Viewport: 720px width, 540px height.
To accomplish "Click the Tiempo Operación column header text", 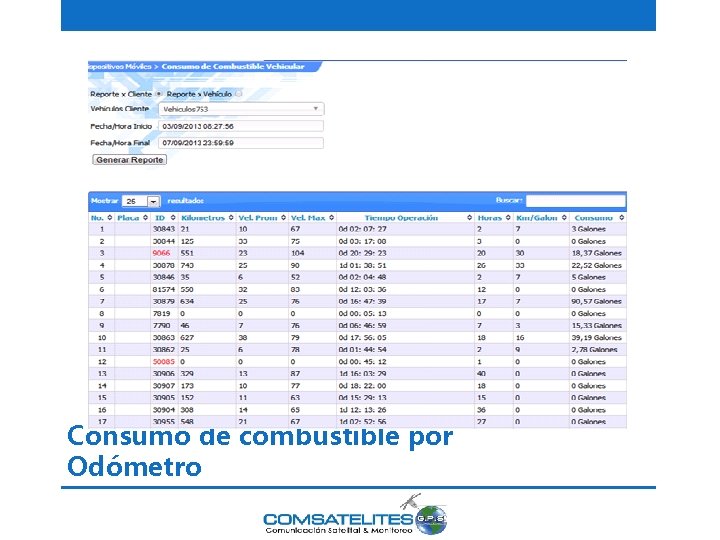I will (401, 218).
